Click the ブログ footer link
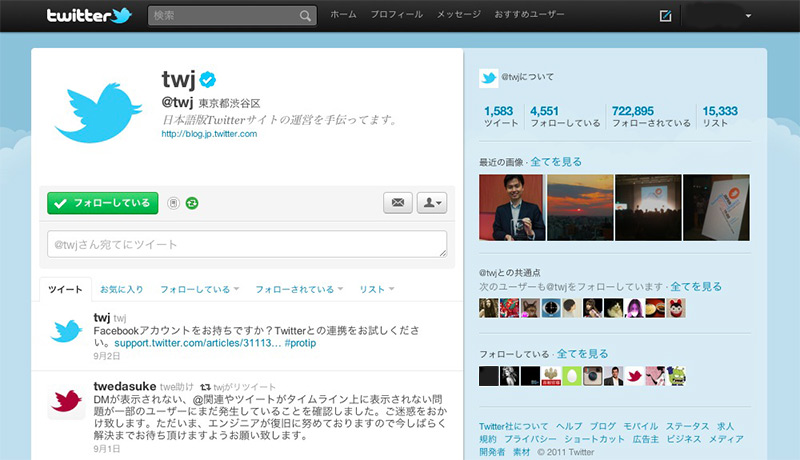This screenshot has height=460, width=800. (603, 426)
